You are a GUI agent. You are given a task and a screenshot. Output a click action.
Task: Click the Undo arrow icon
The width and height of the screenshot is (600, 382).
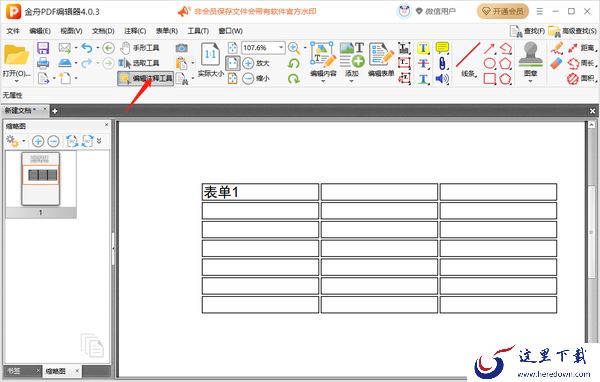[x=87, y=48]
